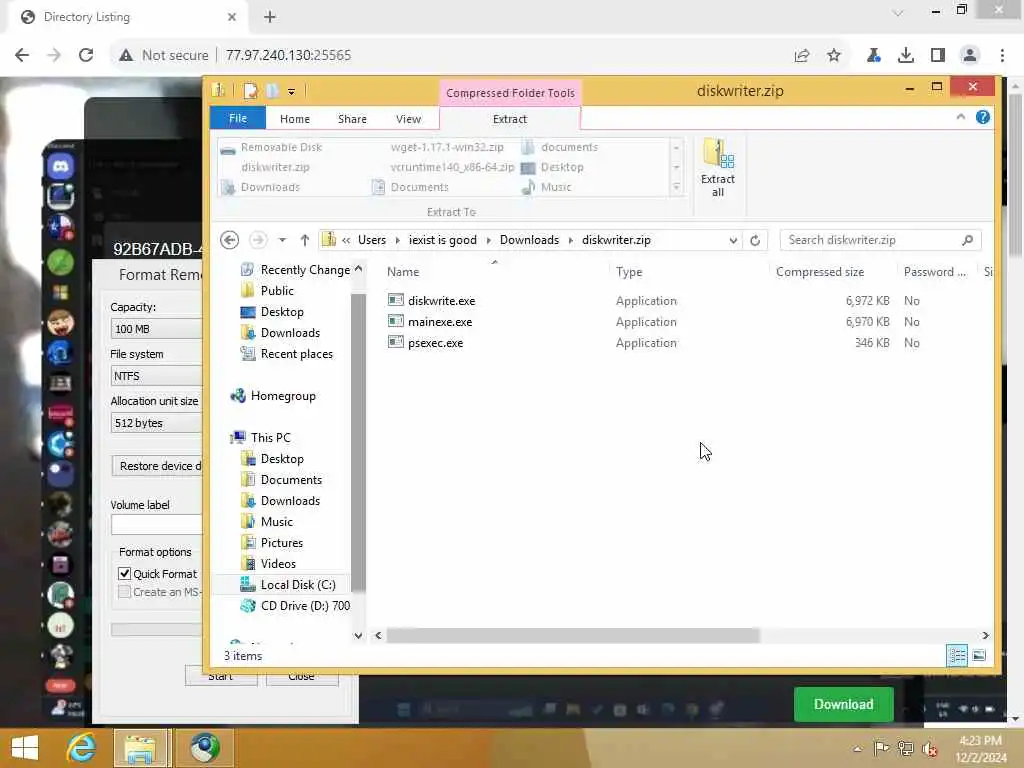
Task: Go forward in Explorer navigation
Action: click(258, 240)
